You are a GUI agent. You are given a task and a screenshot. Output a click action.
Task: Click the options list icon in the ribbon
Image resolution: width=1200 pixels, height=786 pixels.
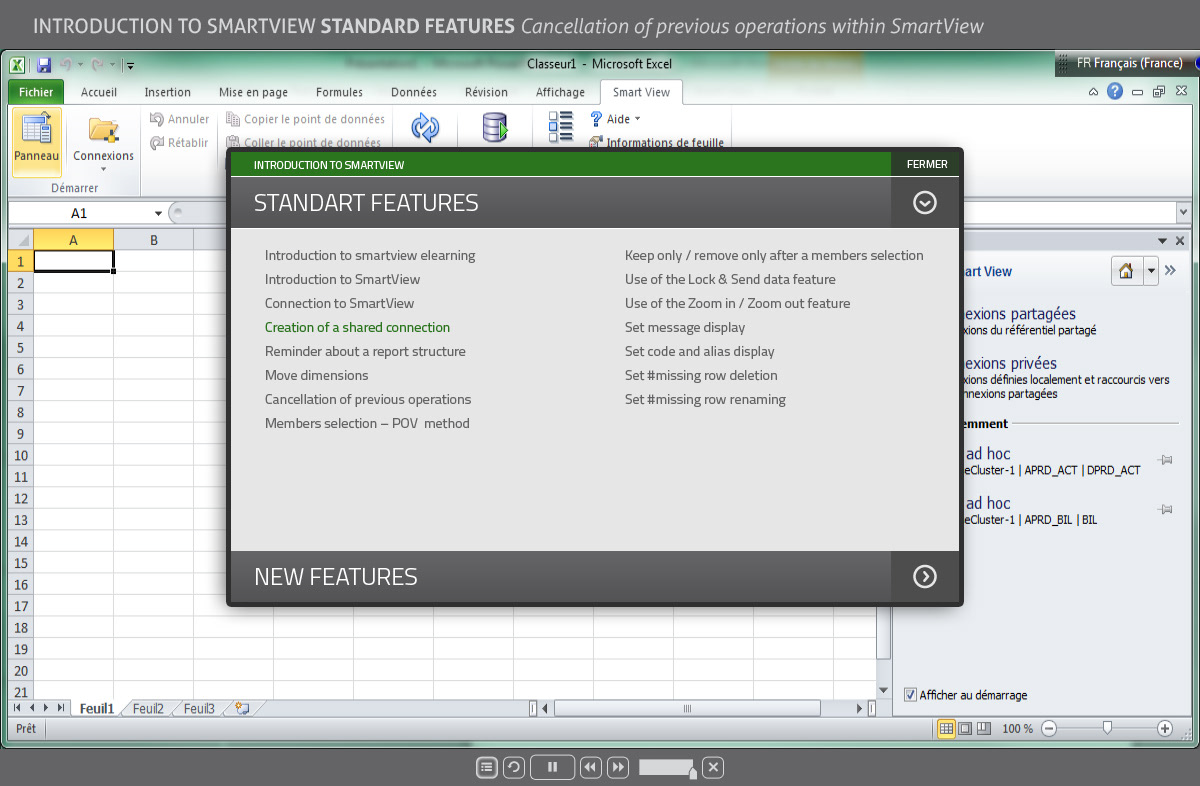(561, 127)
